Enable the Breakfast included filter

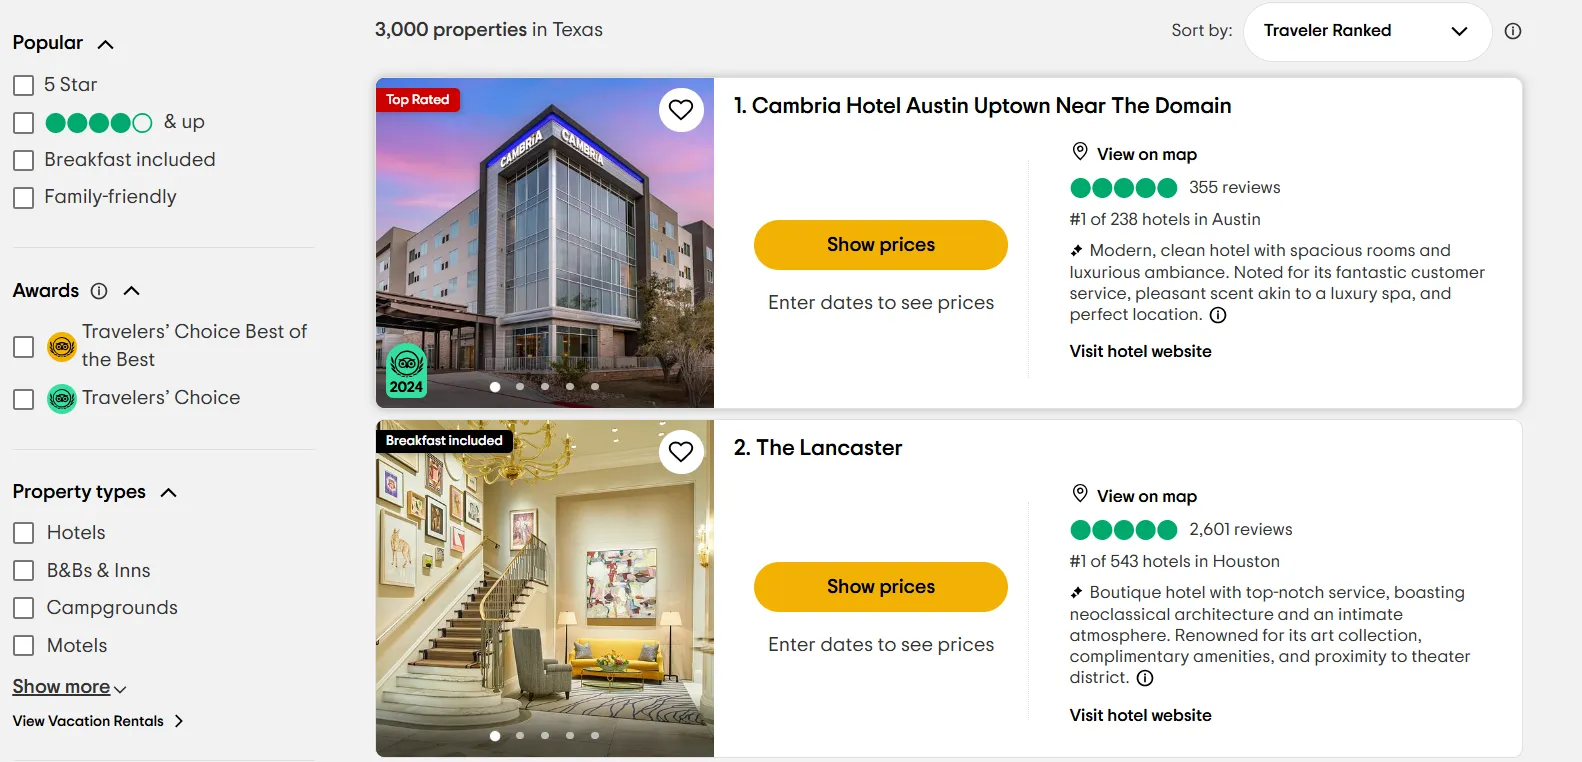[x=23, y=160]
